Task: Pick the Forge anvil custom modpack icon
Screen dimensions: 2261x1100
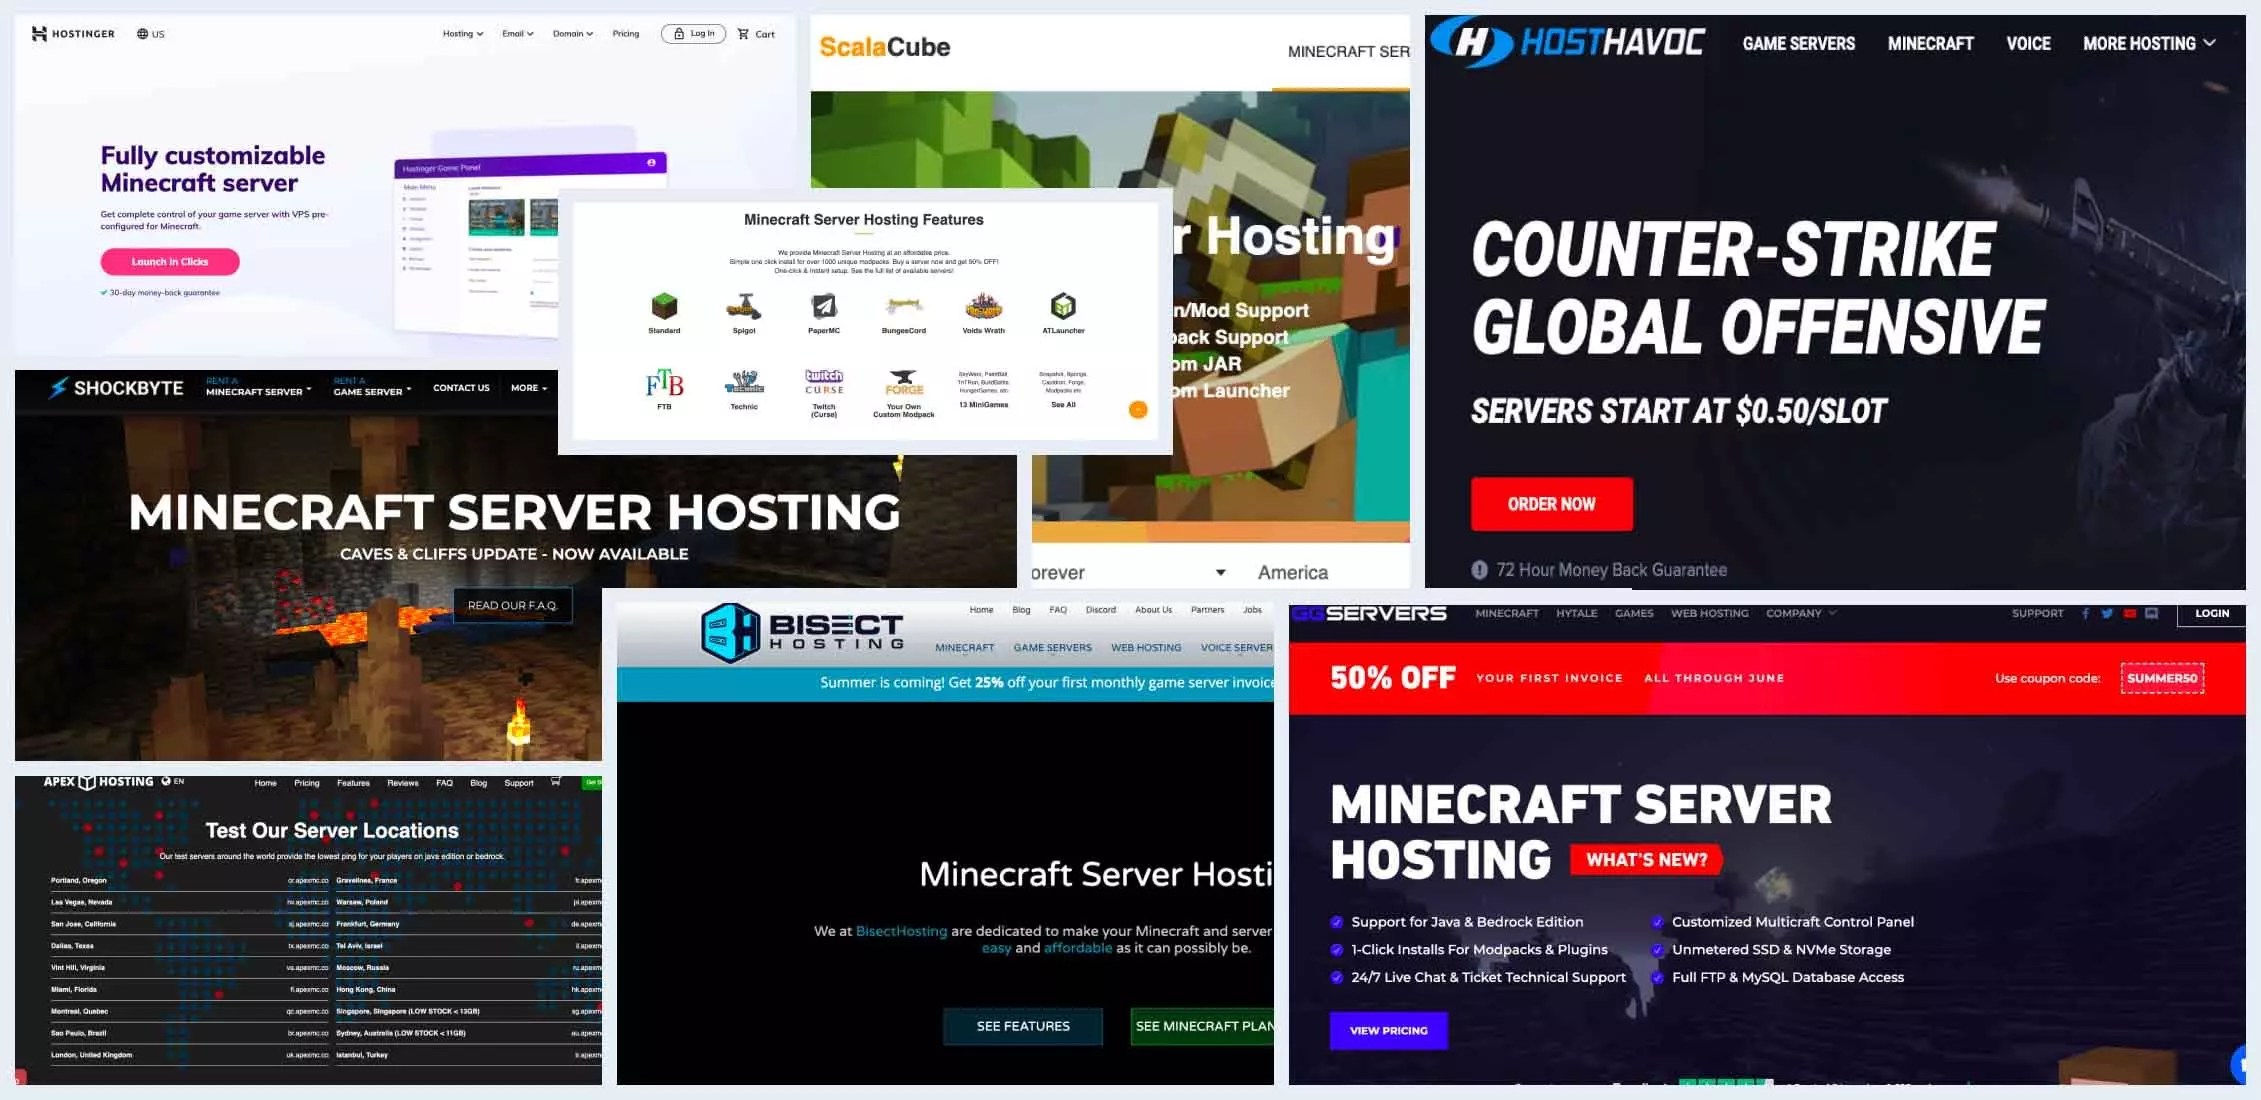Action: [x=904, y=383]
